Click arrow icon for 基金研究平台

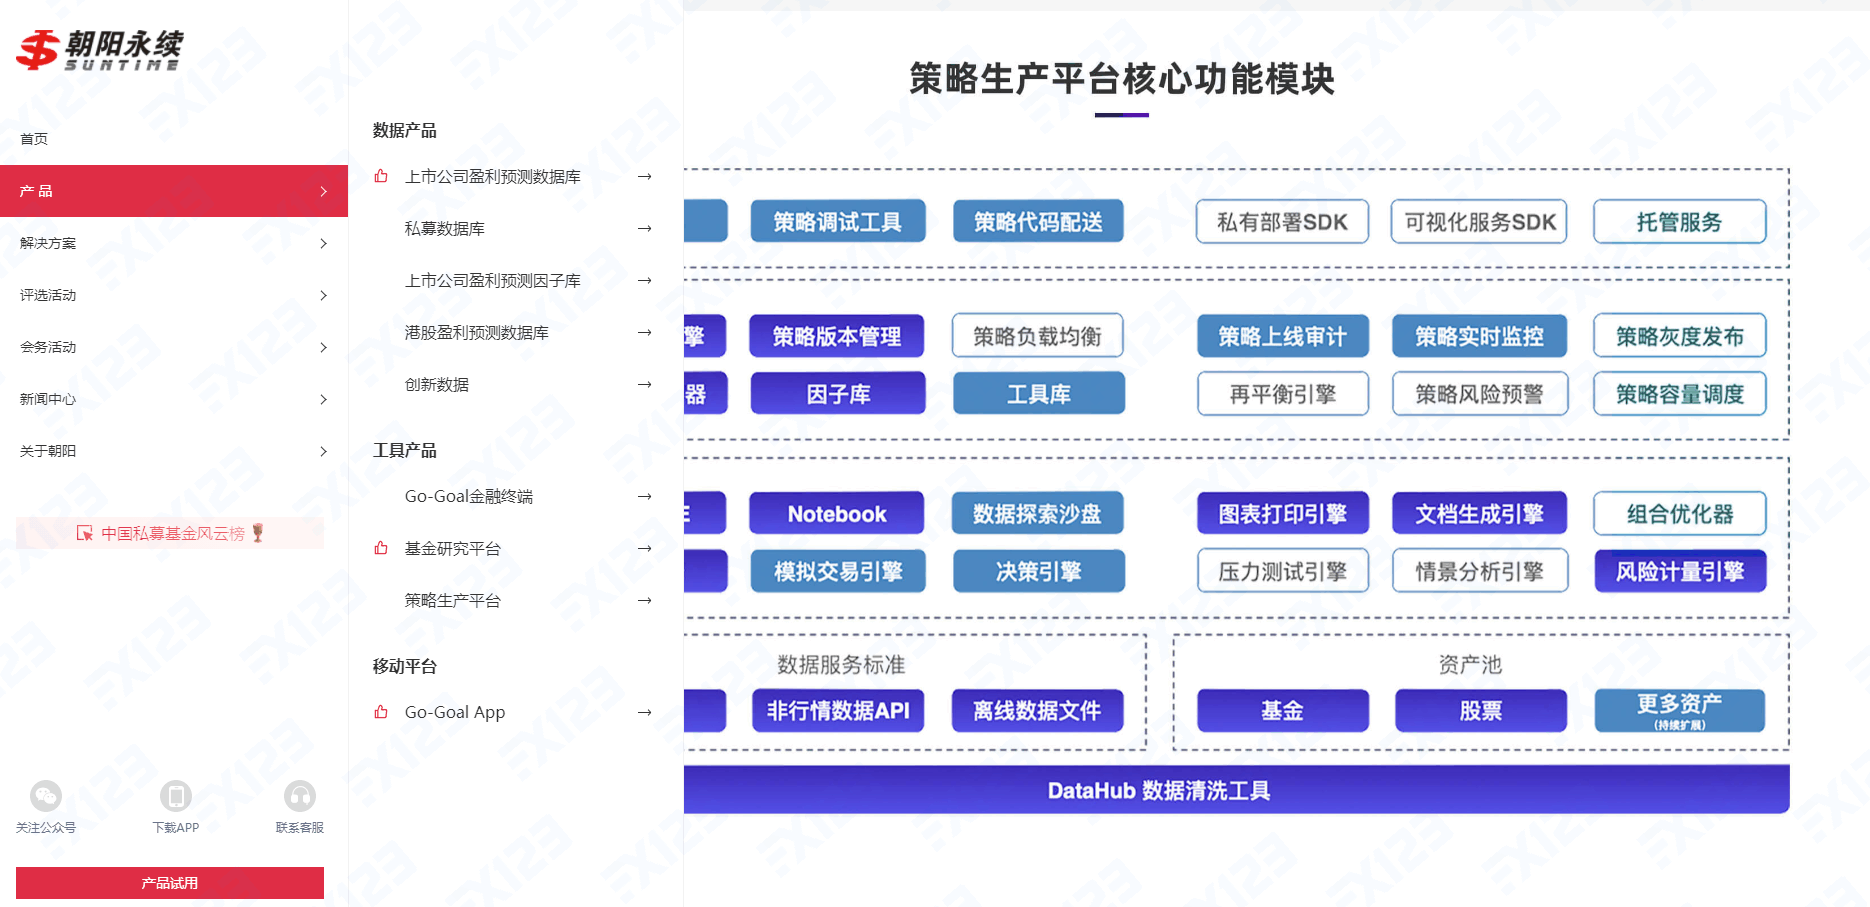(645, 548)
